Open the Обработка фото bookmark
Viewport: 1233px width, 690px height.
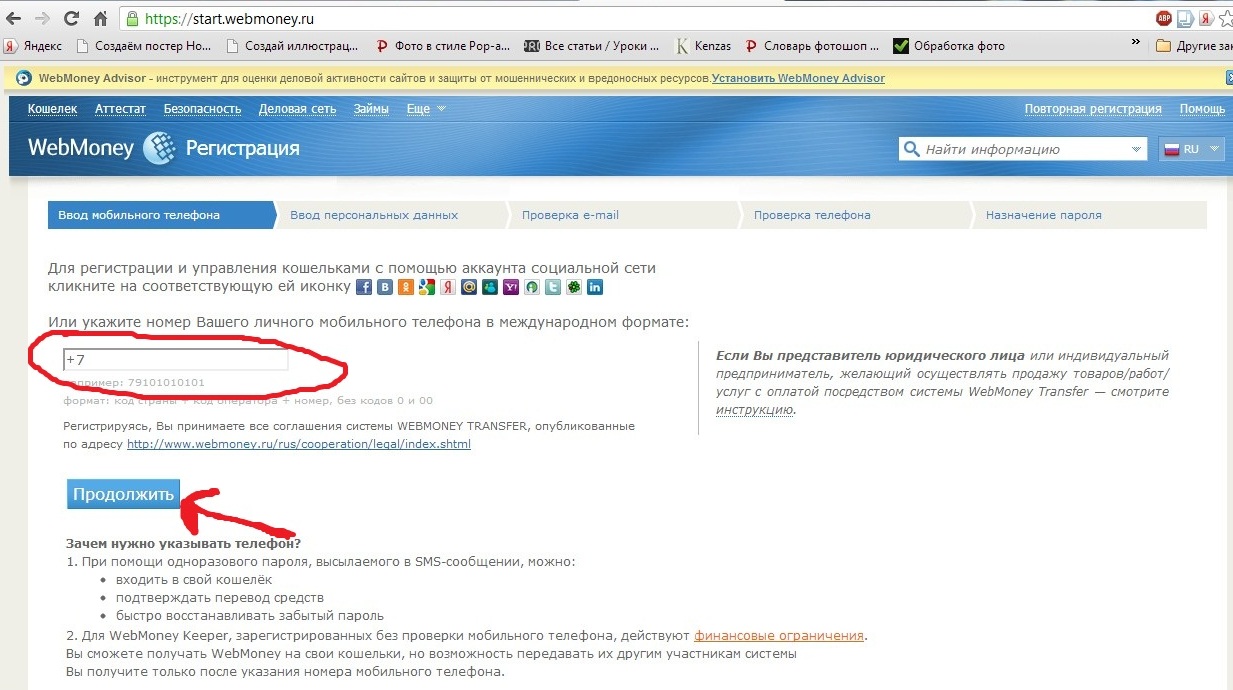tap(949, 45)
